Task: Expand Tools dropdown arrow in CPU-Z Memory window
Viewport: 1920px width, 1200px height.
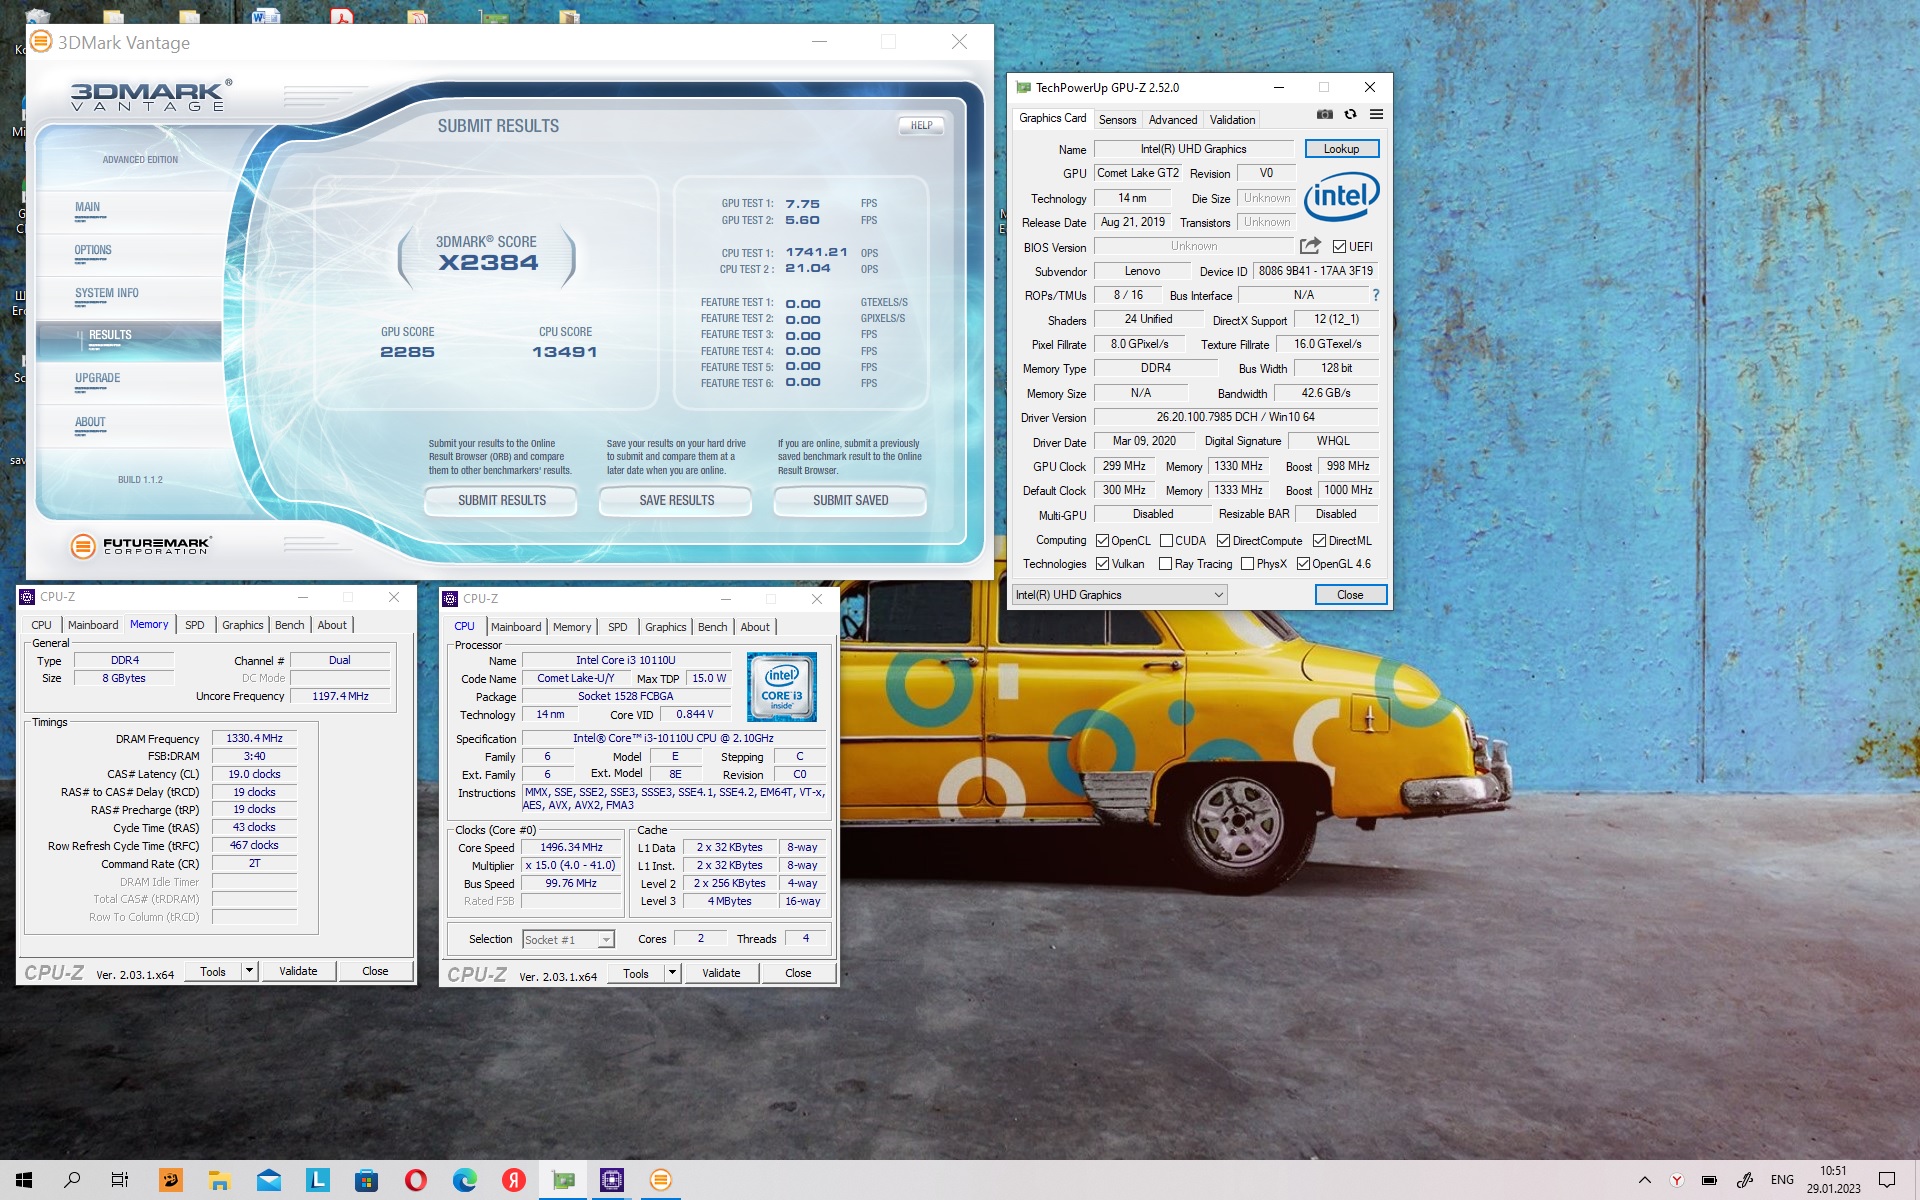Action: point(249,971)
